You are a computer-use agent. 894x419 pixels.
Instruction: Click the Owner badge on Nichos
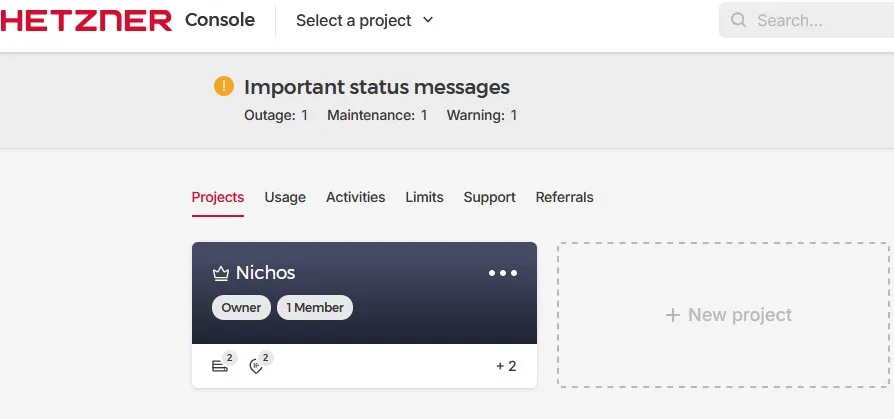coord(241,308)
